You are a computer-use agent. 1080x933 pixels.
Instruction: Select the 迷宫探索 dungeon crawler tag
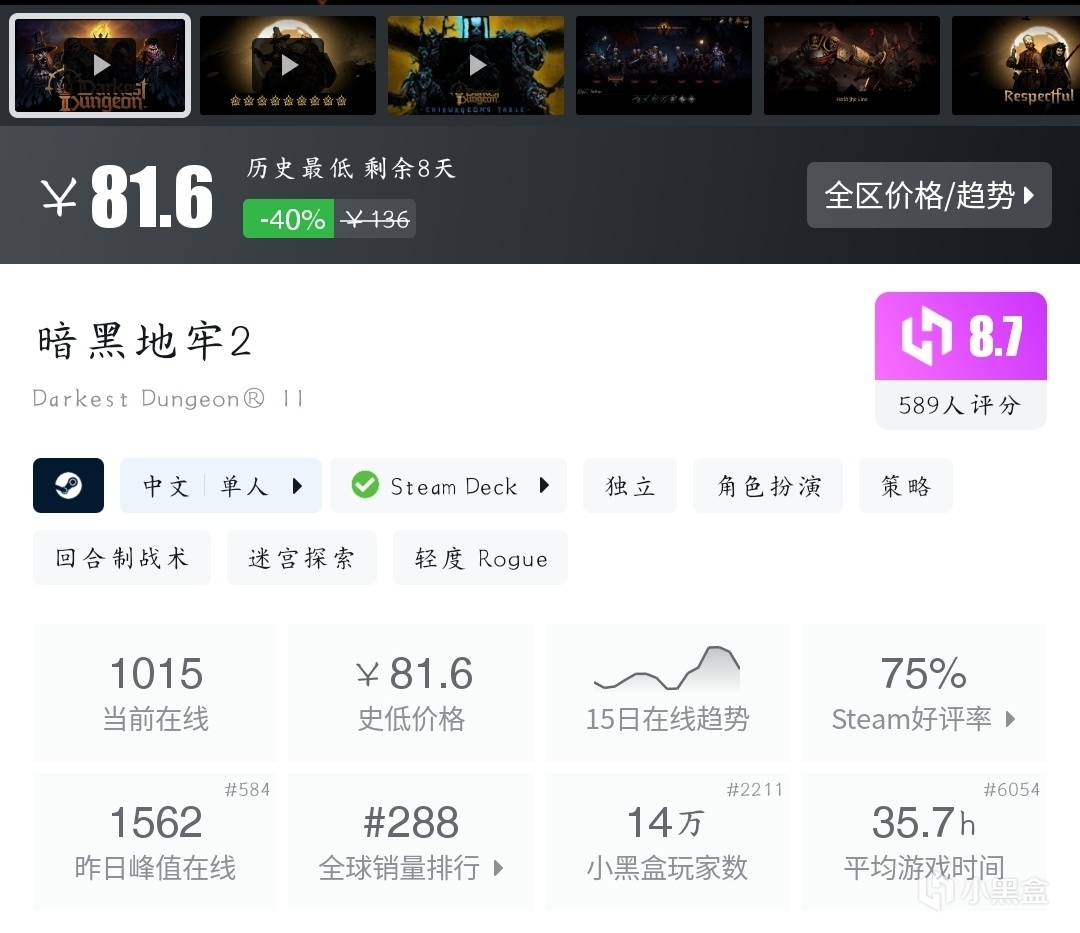click(x=302, y=558)
